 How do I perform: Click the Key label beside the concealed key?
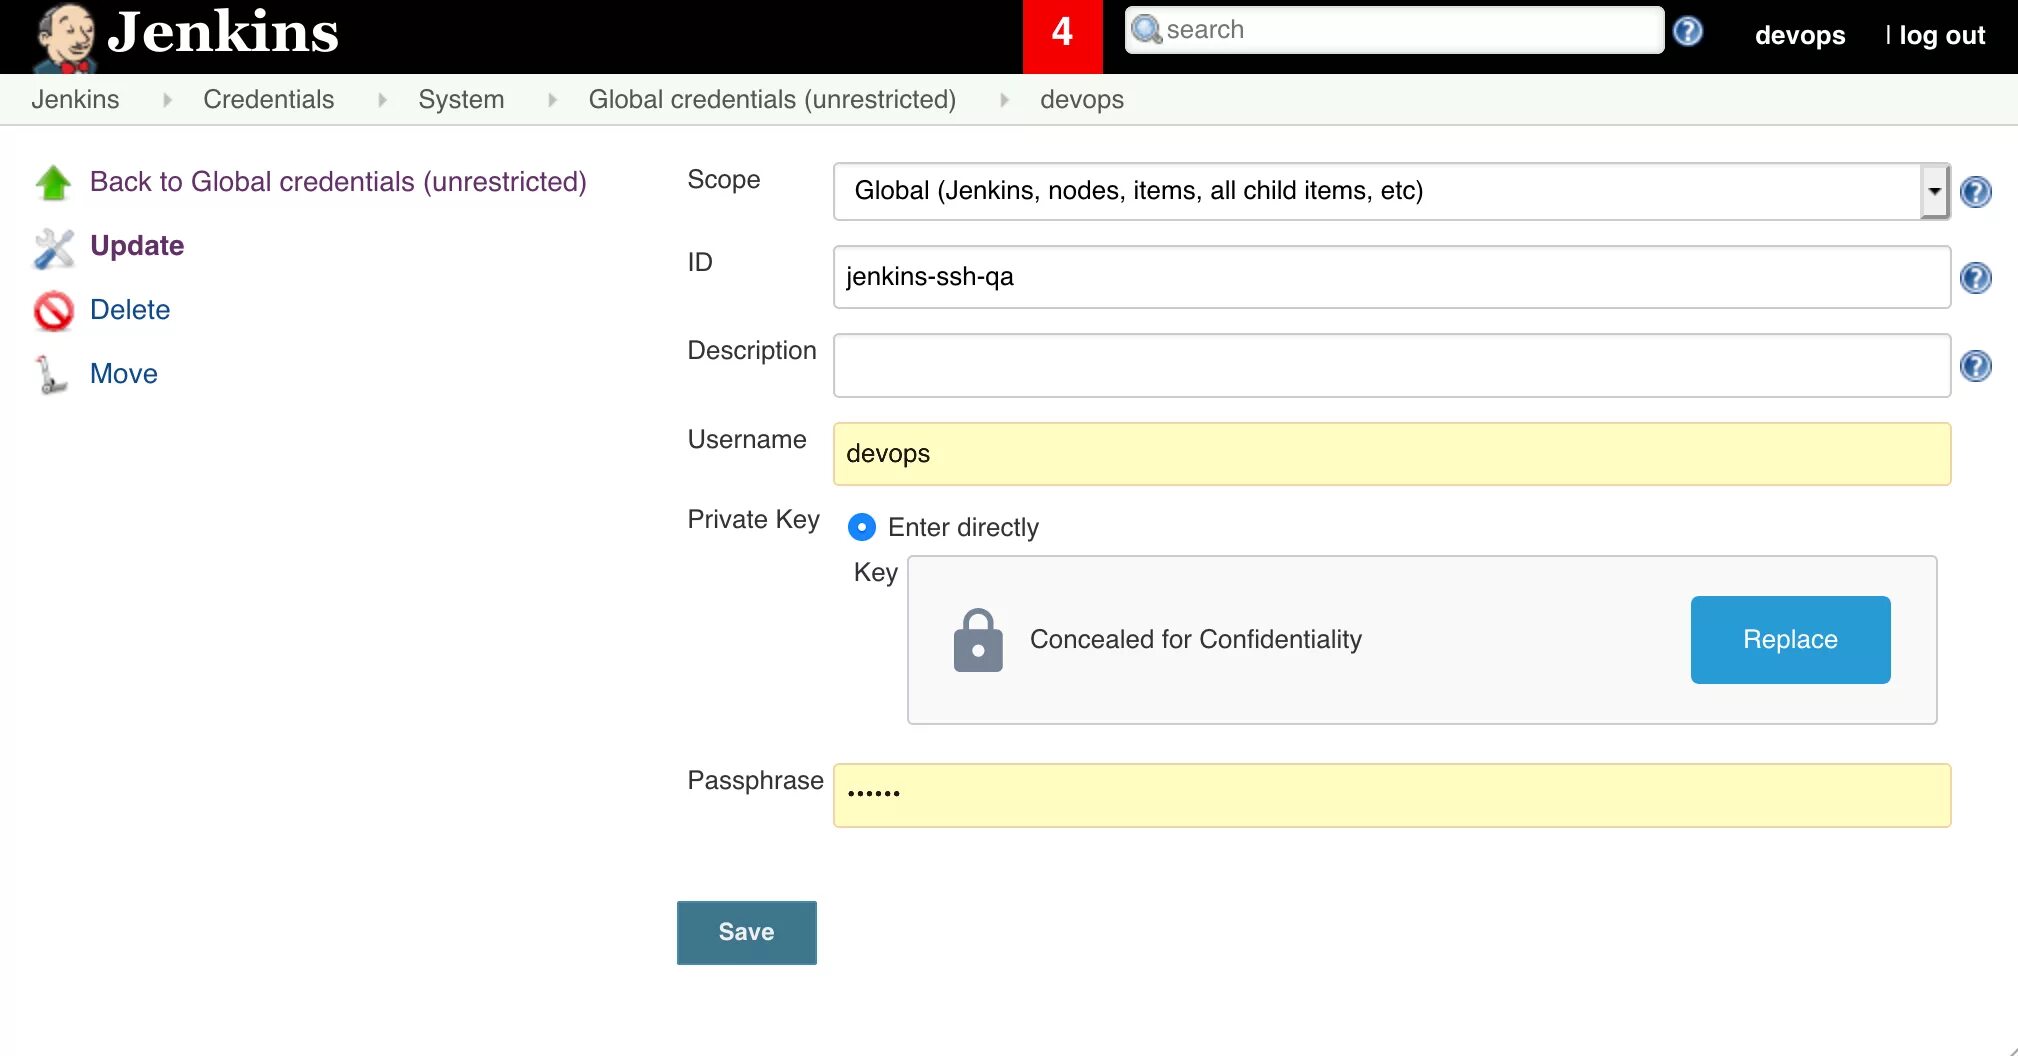tap(875, 573)
